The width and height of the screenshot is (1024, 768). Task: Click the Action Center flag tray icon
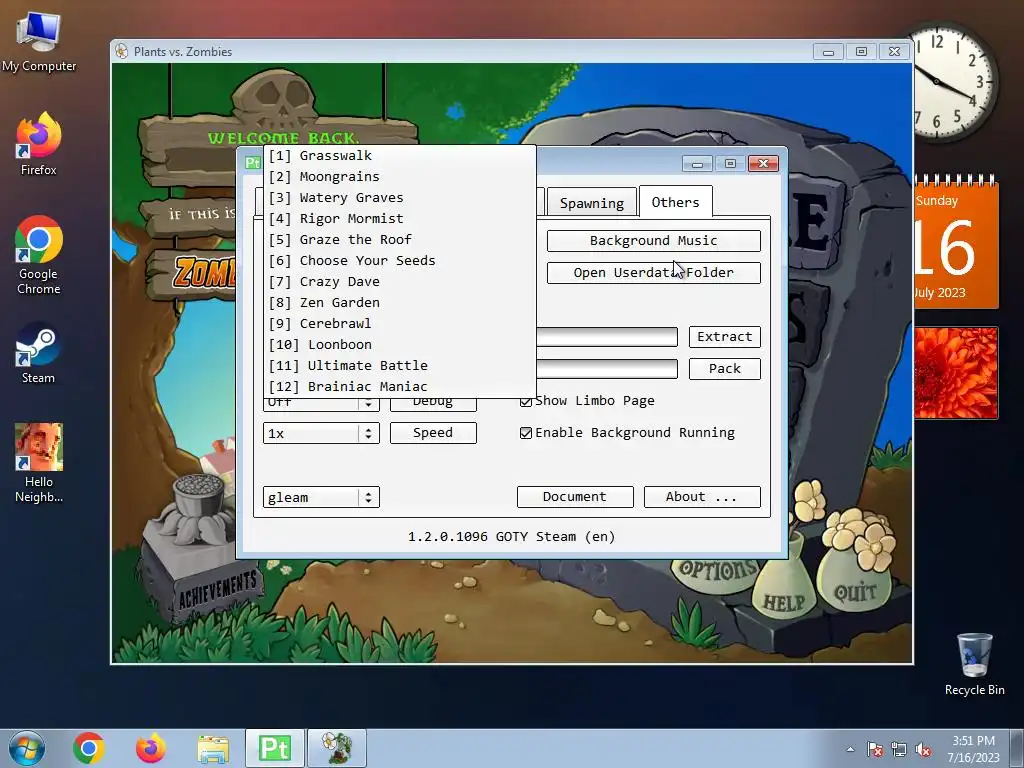[874, 749]
